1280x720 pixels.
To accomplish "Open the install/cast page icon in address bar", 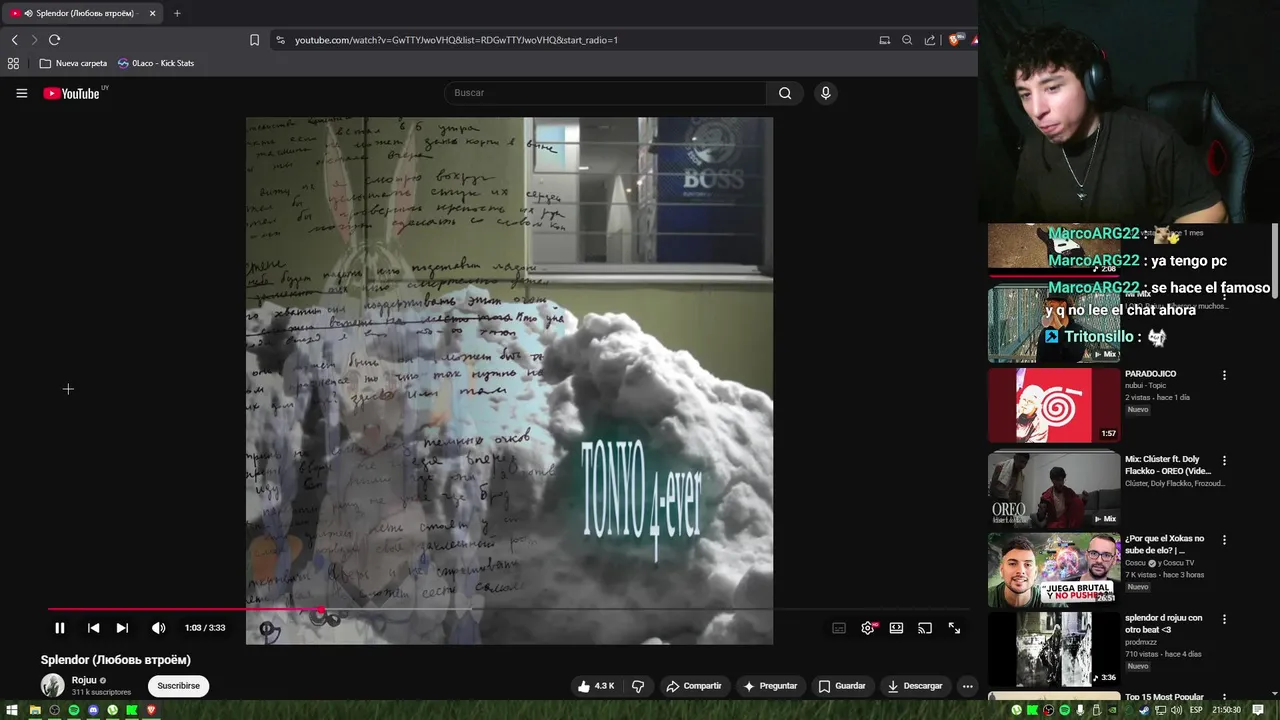I will [884, 40].
